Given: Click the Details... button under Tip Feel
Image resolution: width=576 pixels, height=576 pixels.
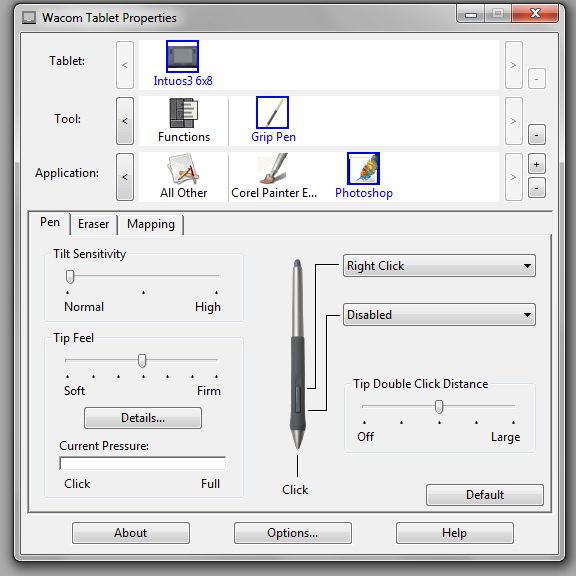Looking at the screenshot, I should click(143, 418).
